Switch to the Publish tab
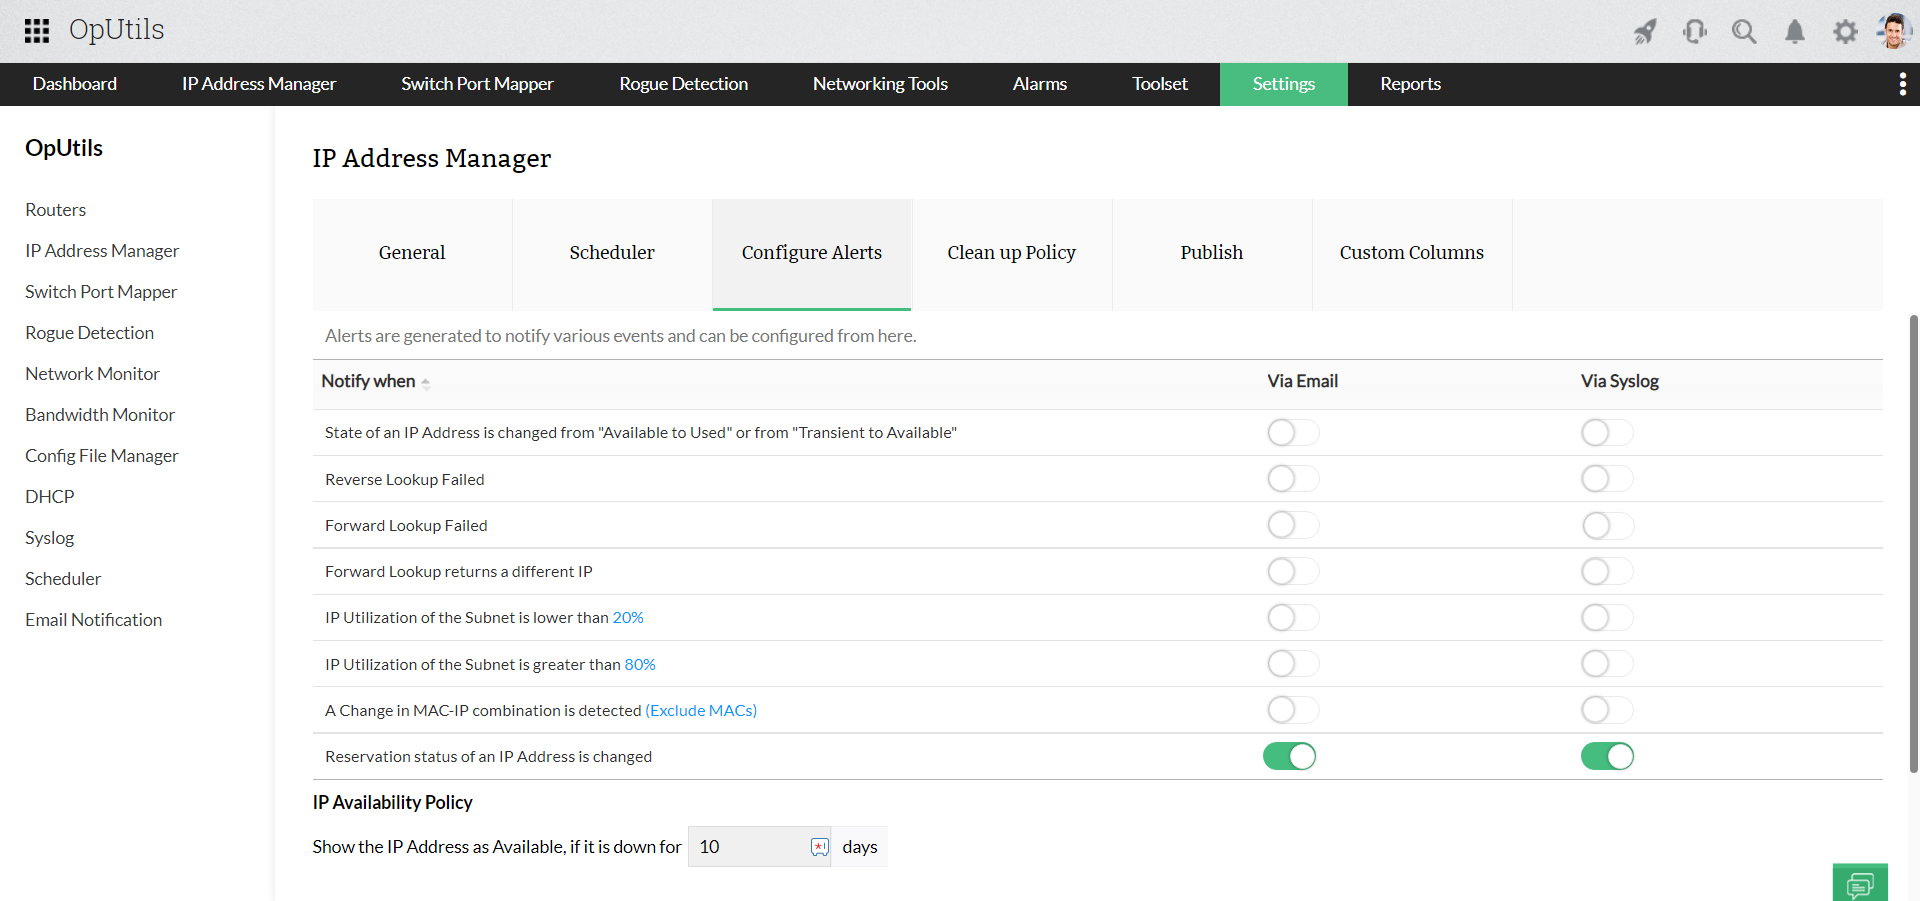 tap(1212, 254)
